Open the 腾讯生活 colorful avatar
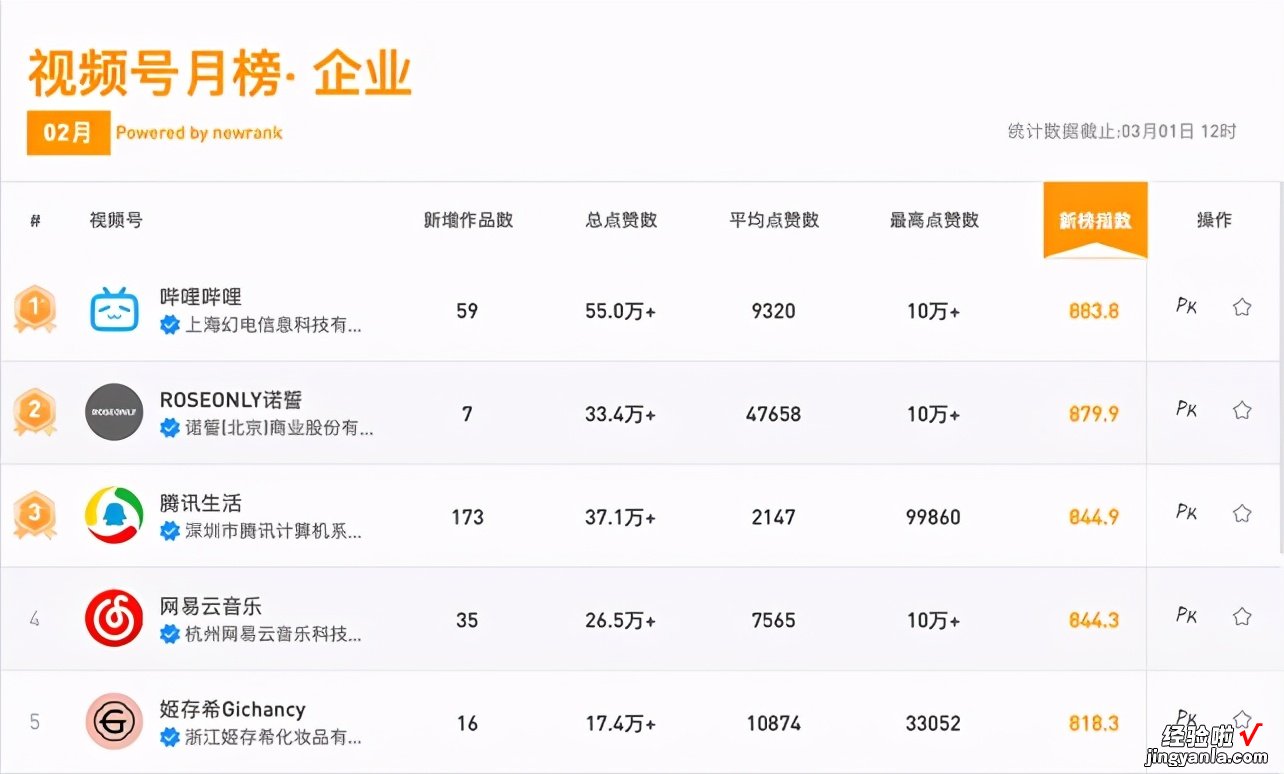The width and height of the screenshot is (1284, 774). click(114, 515)
